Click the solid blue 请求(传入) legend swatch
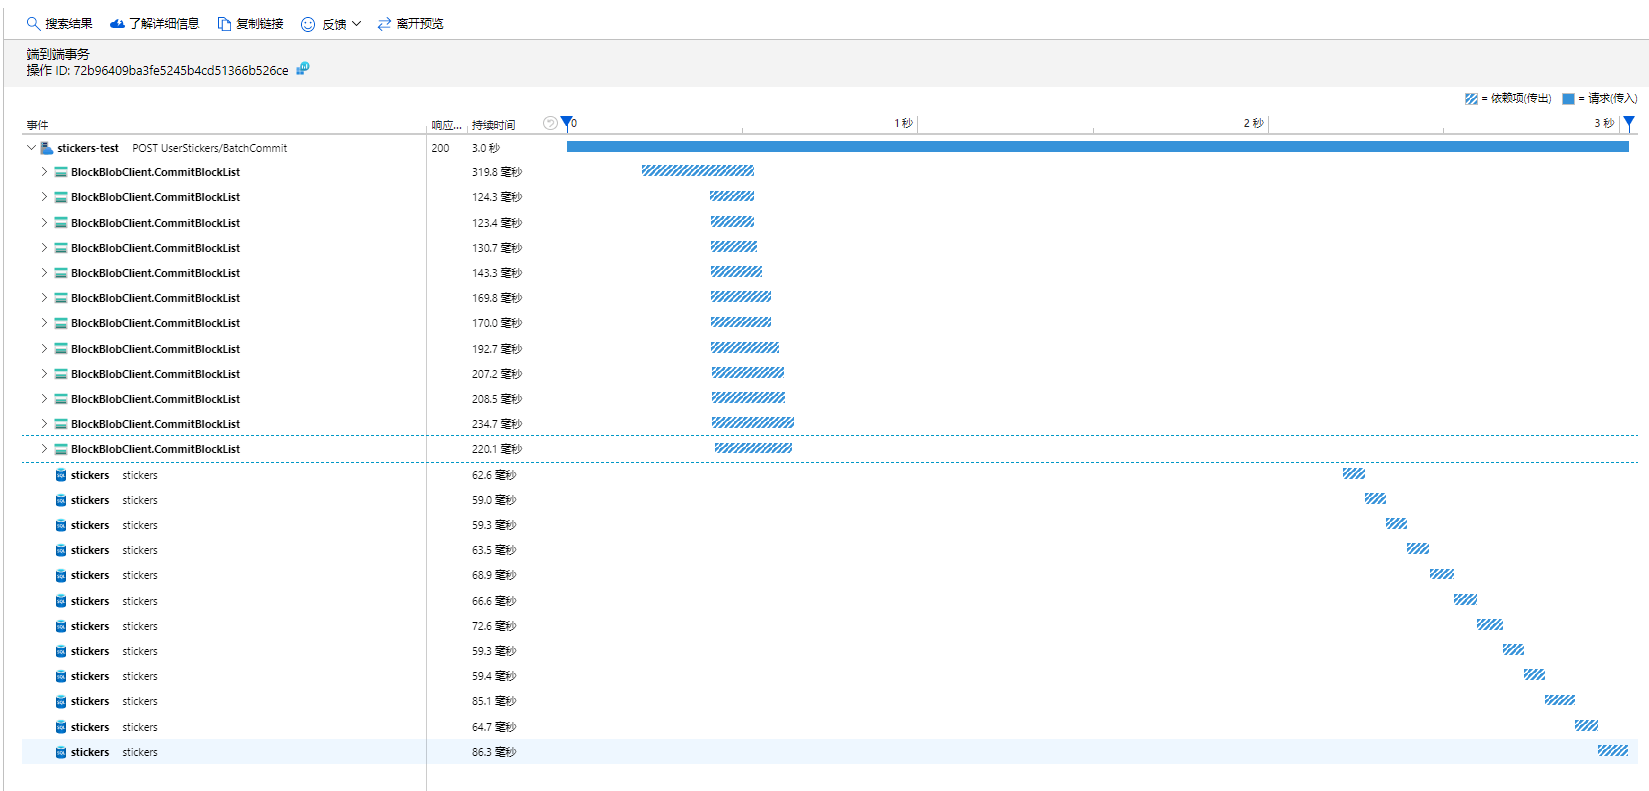The image size is (1649, 791). click(x=1568, y=98)
